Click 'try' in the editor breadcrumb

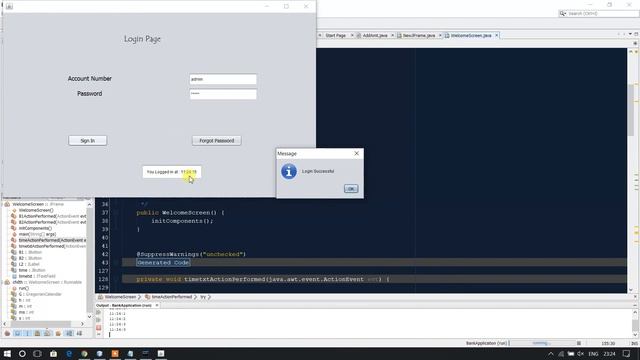203,297
